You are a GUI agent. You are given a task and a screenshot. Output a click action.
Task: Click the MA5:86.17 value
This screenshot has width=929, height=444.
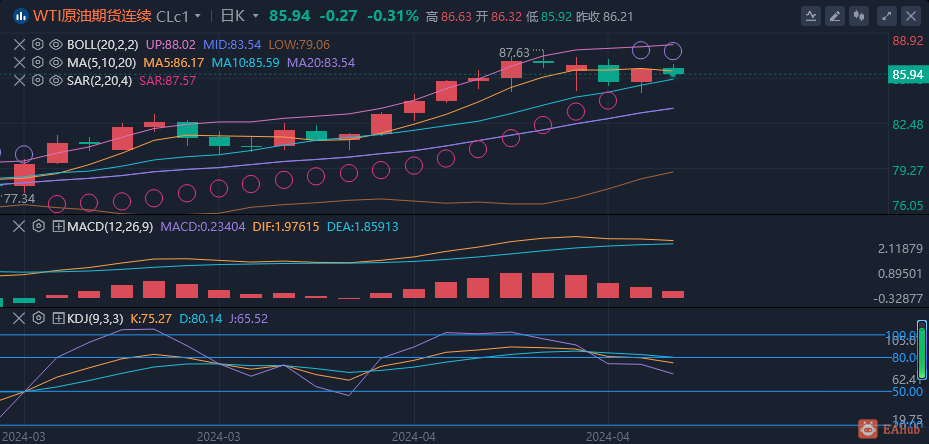172,62
